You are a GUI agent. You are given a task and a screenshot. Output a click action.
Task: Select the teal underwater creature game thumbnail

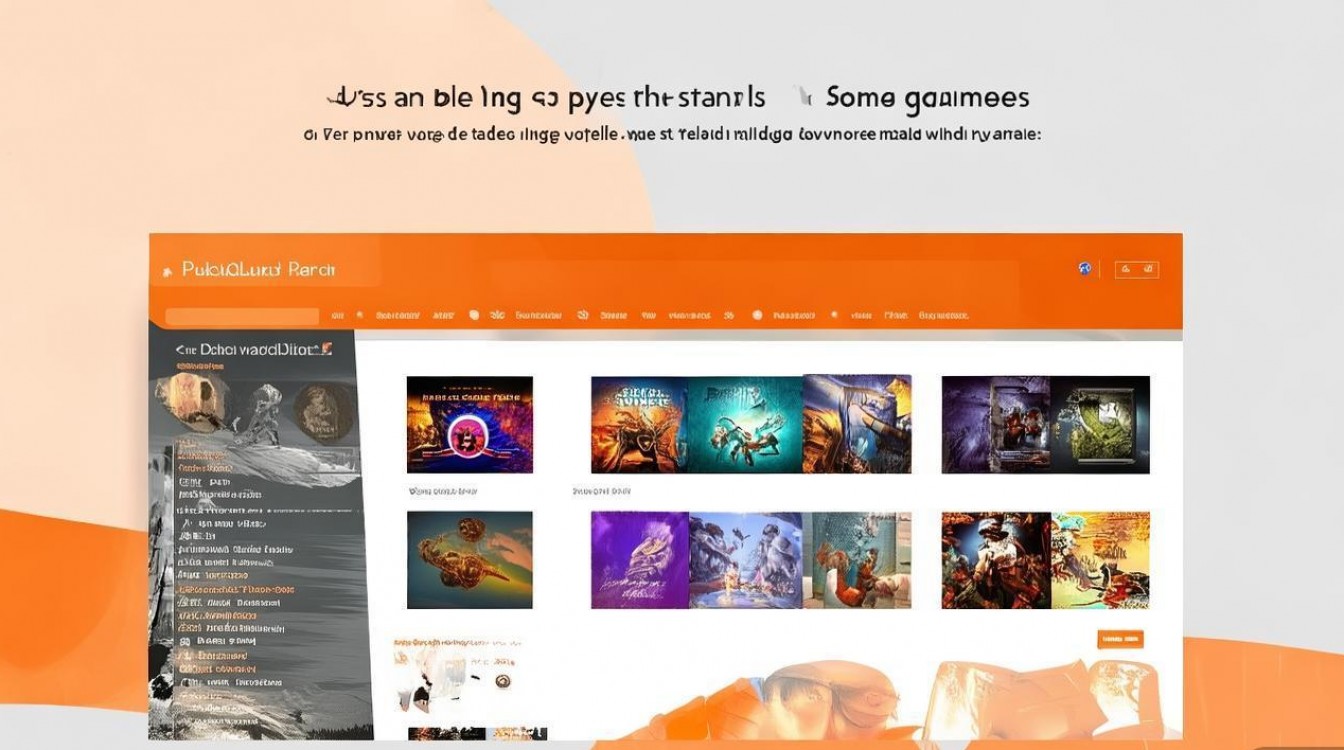tap(745, 425)
